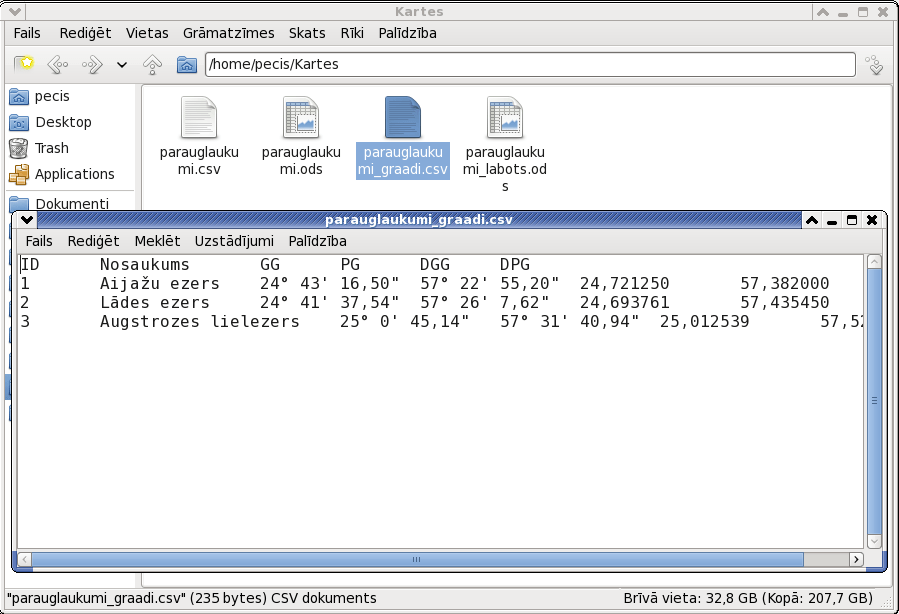Open Palīdzība menu in Kartes window
The height and width of the screenshot is (614, 899).
point(408,33)
